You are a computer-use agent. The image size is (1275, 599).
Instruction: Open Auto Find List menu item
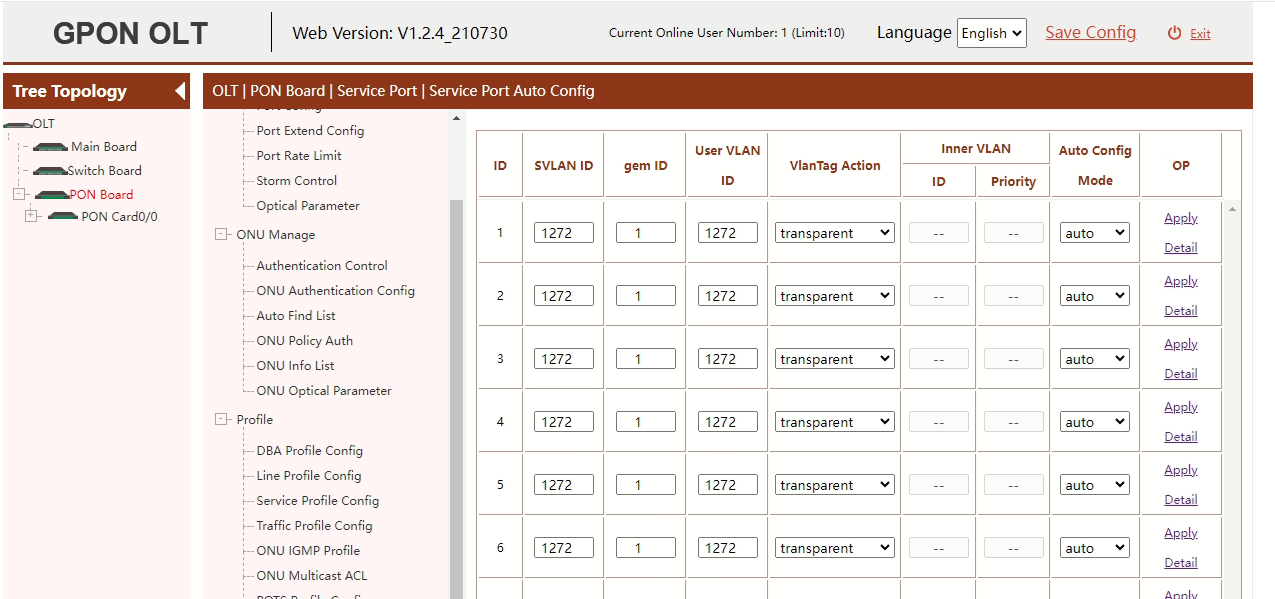click(x=296, y=316)
